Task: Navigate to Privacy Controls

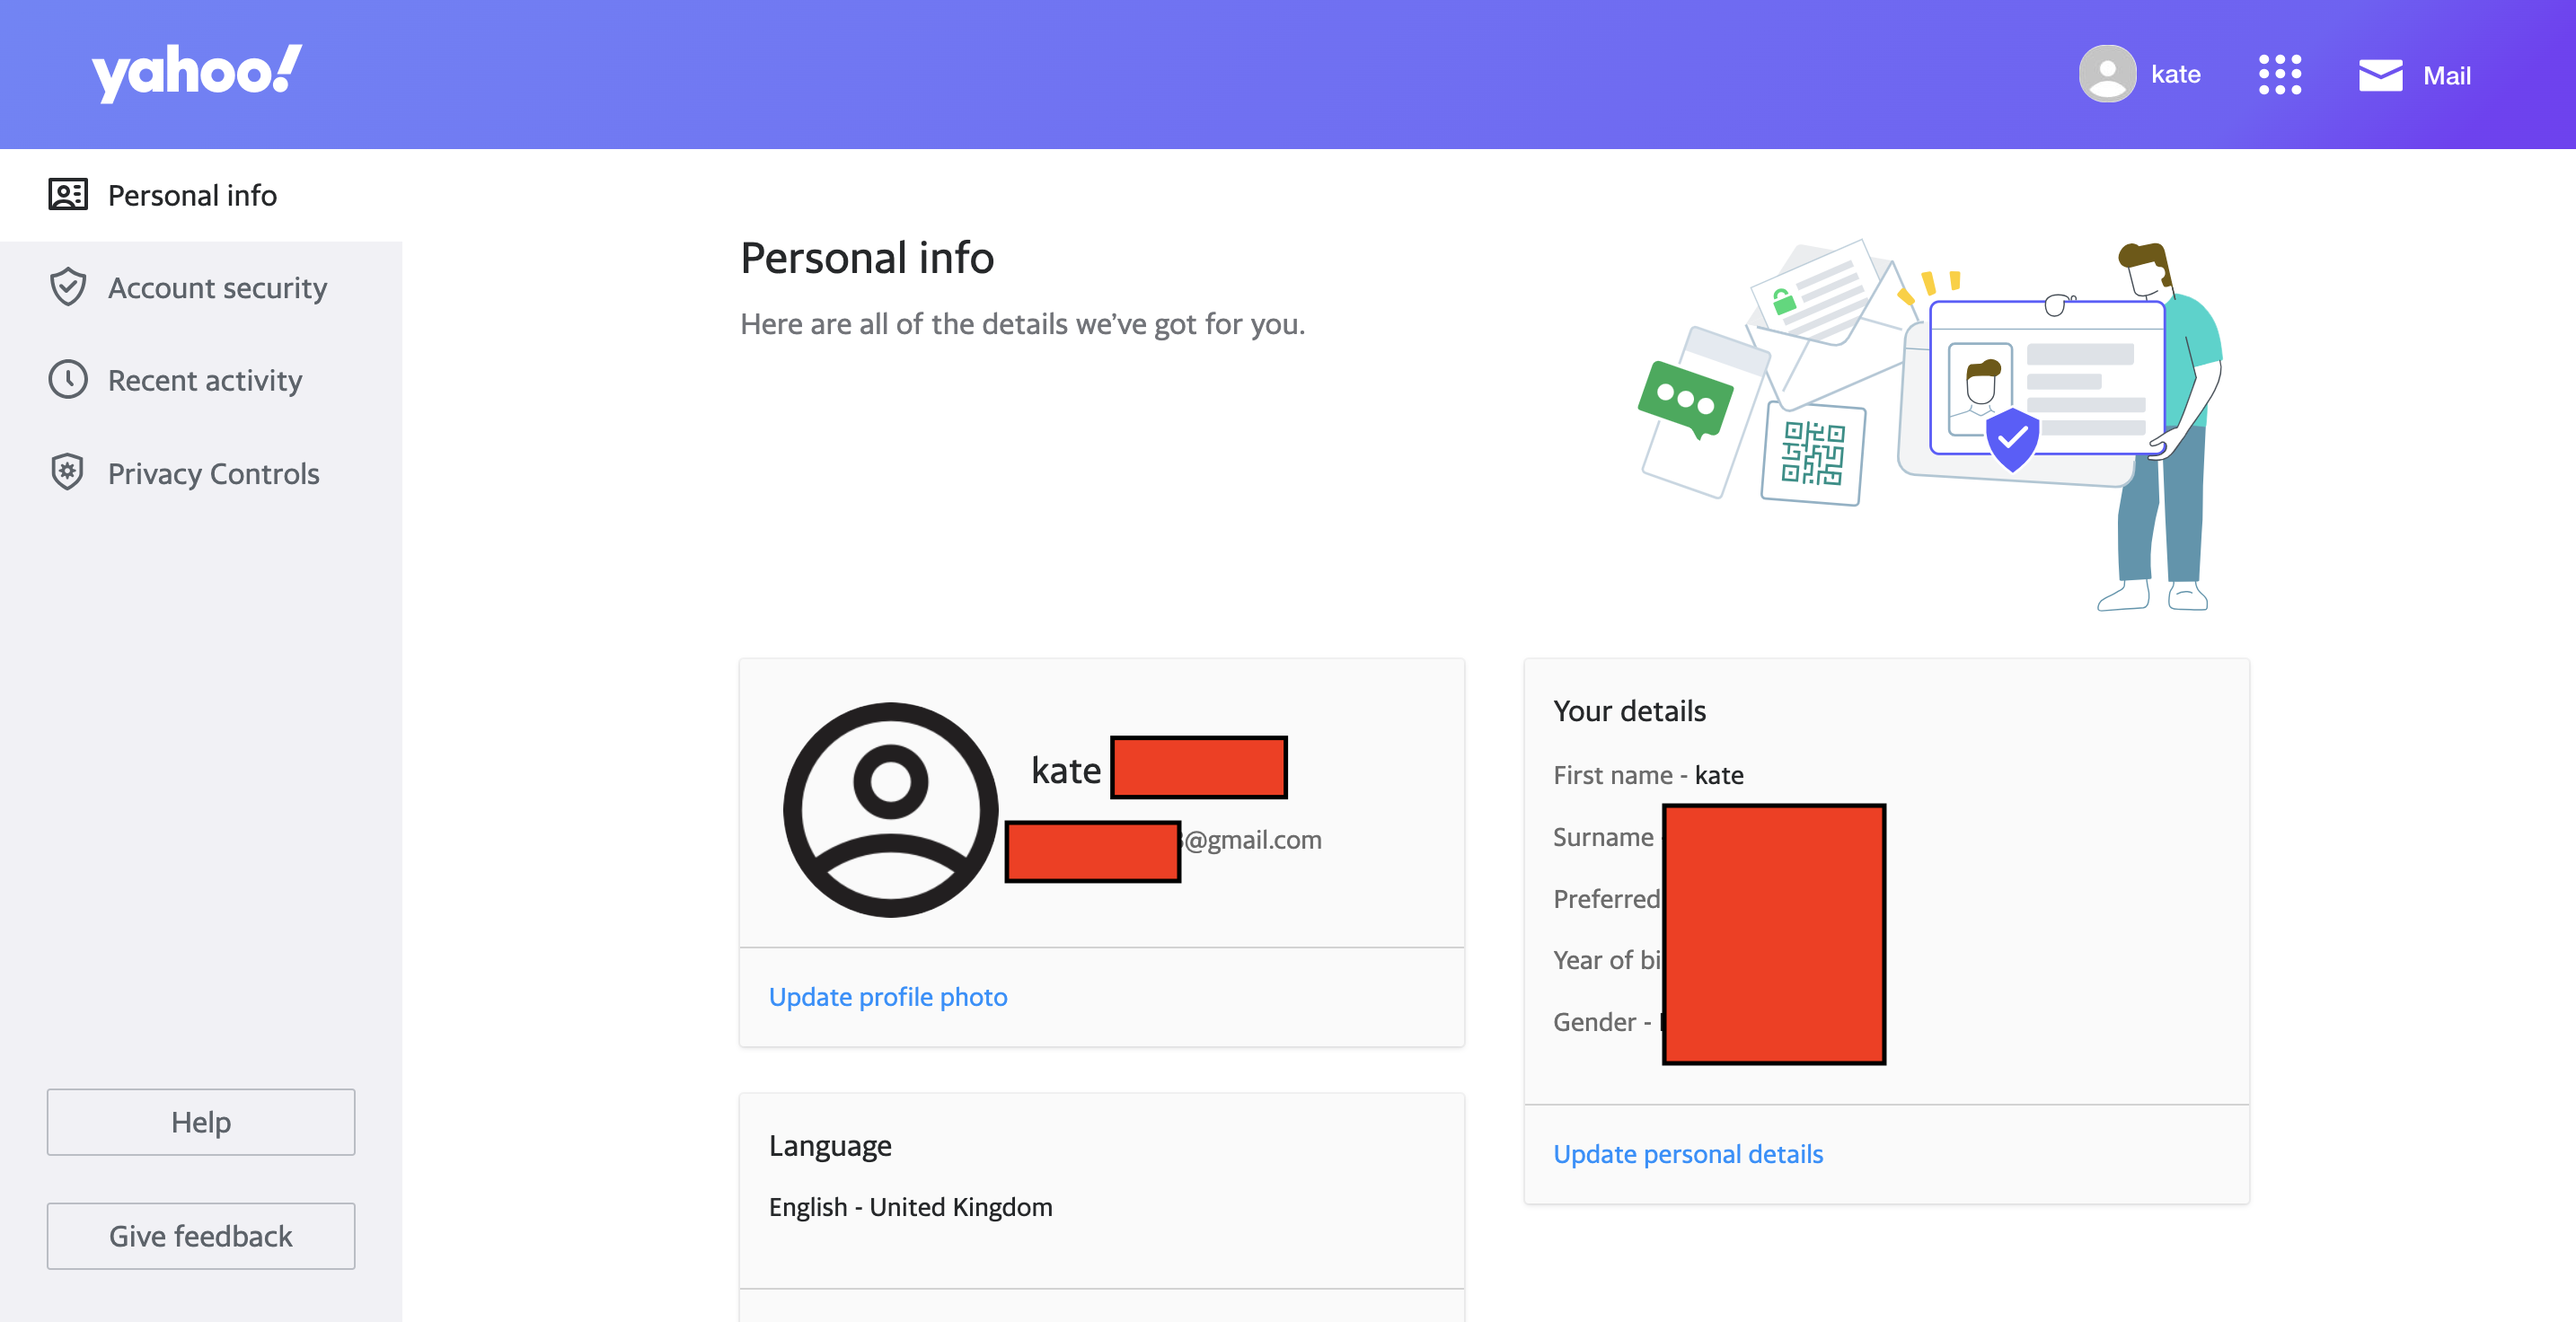Action: tap(213, 473)
